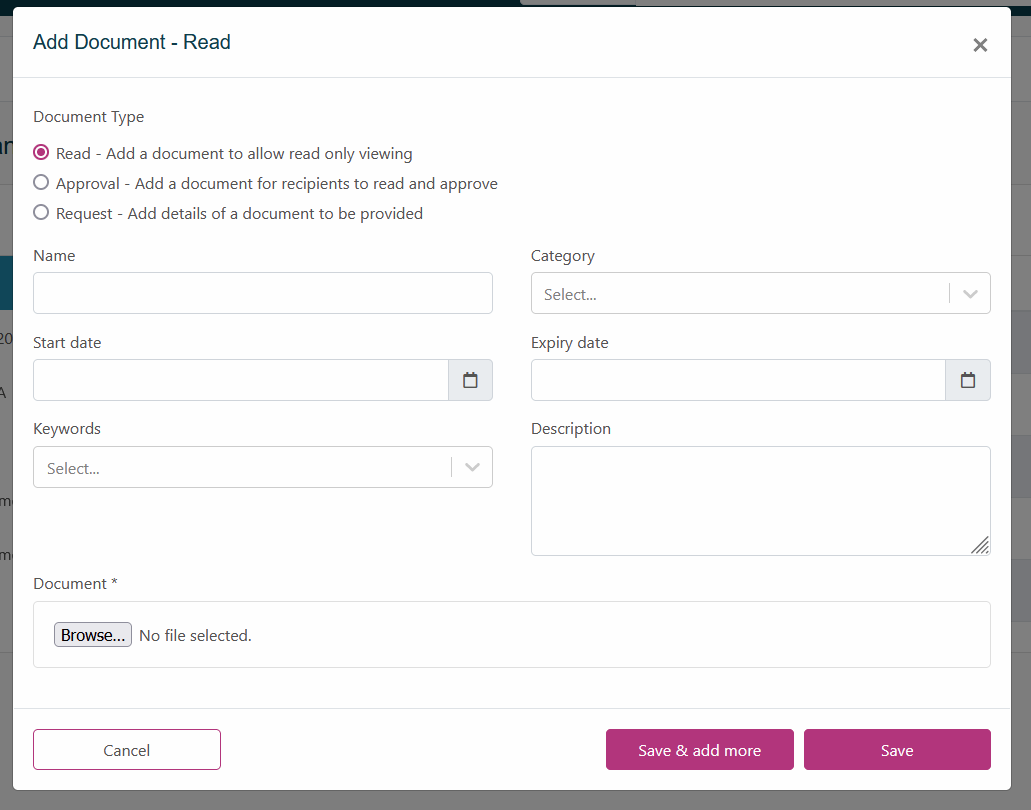
Task: Grab the Description textarea resize handle
Action: [981, 546]
